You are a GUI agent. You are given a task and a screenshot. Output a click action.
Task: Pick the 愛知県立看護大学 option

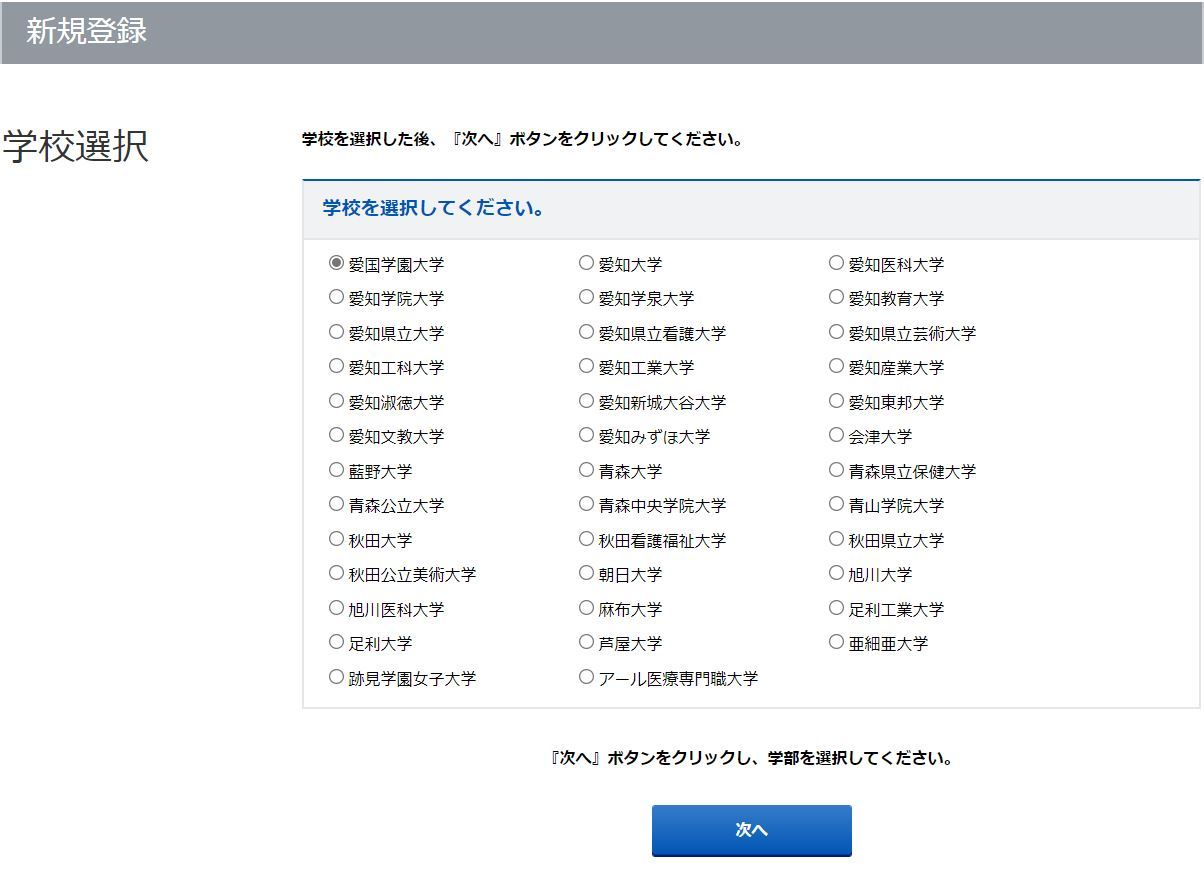click(x=586, y=332)
